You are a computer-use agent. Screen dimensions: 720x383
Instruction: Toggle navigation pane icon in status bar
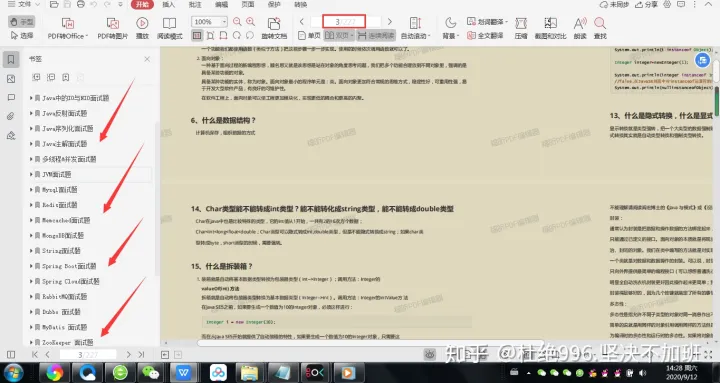[x=11, y=355]
